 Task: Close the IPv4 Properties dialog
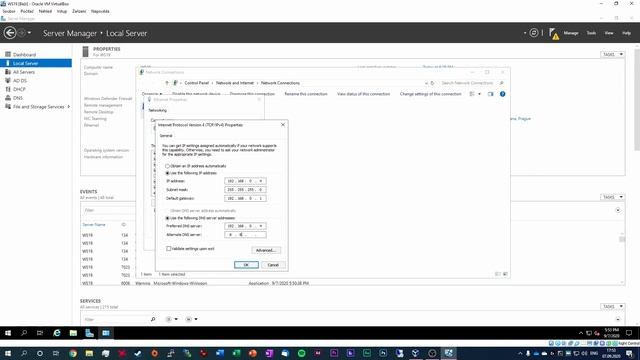(x=283, y=125)
